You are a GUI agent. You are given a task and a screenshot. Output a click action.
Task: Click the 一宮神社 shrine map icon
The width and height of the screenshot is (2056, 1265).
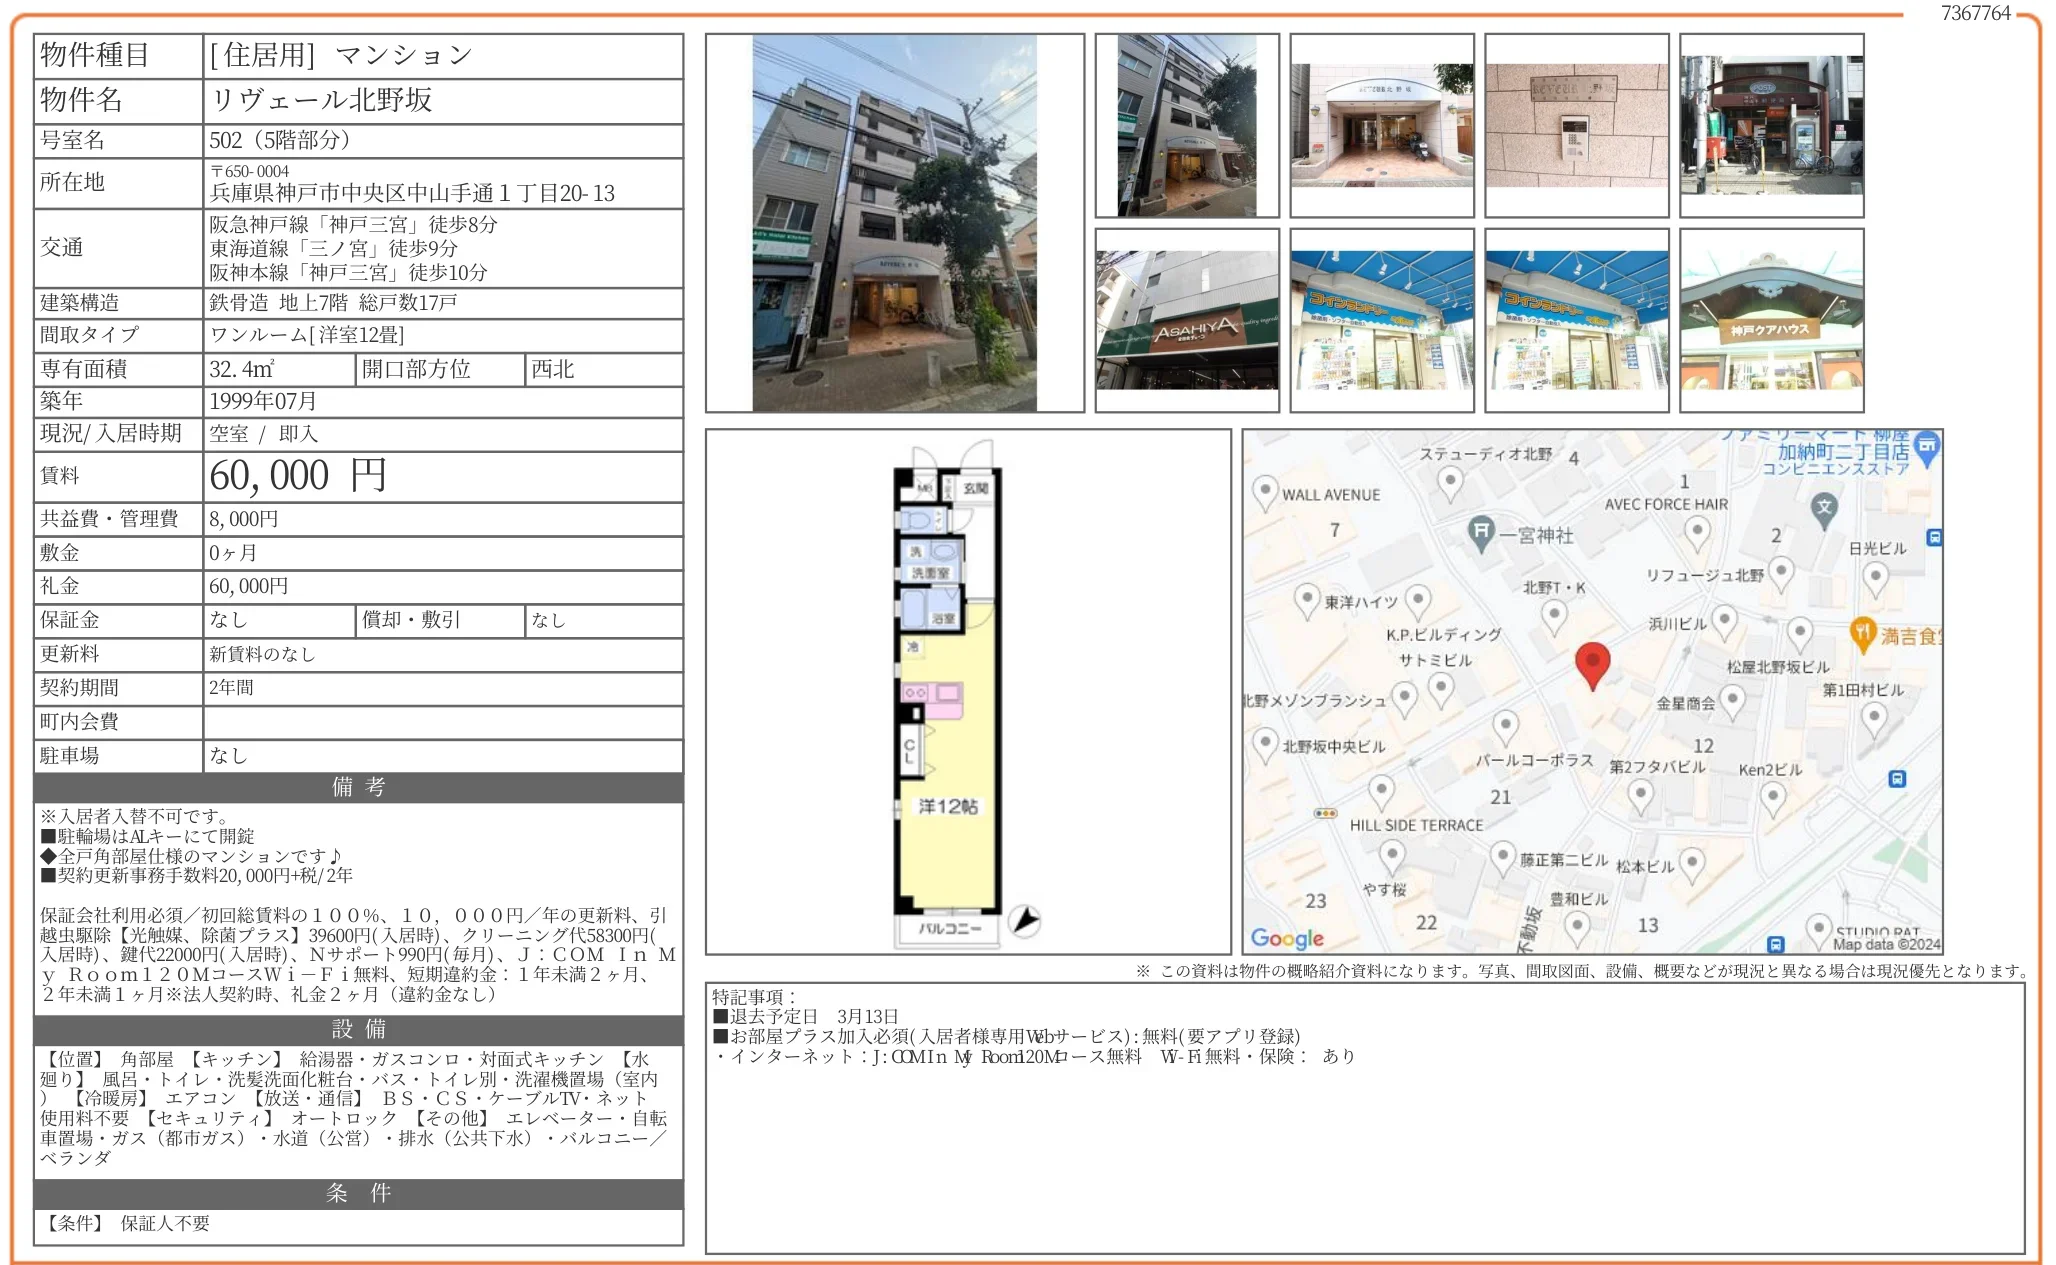[1481, 532]
